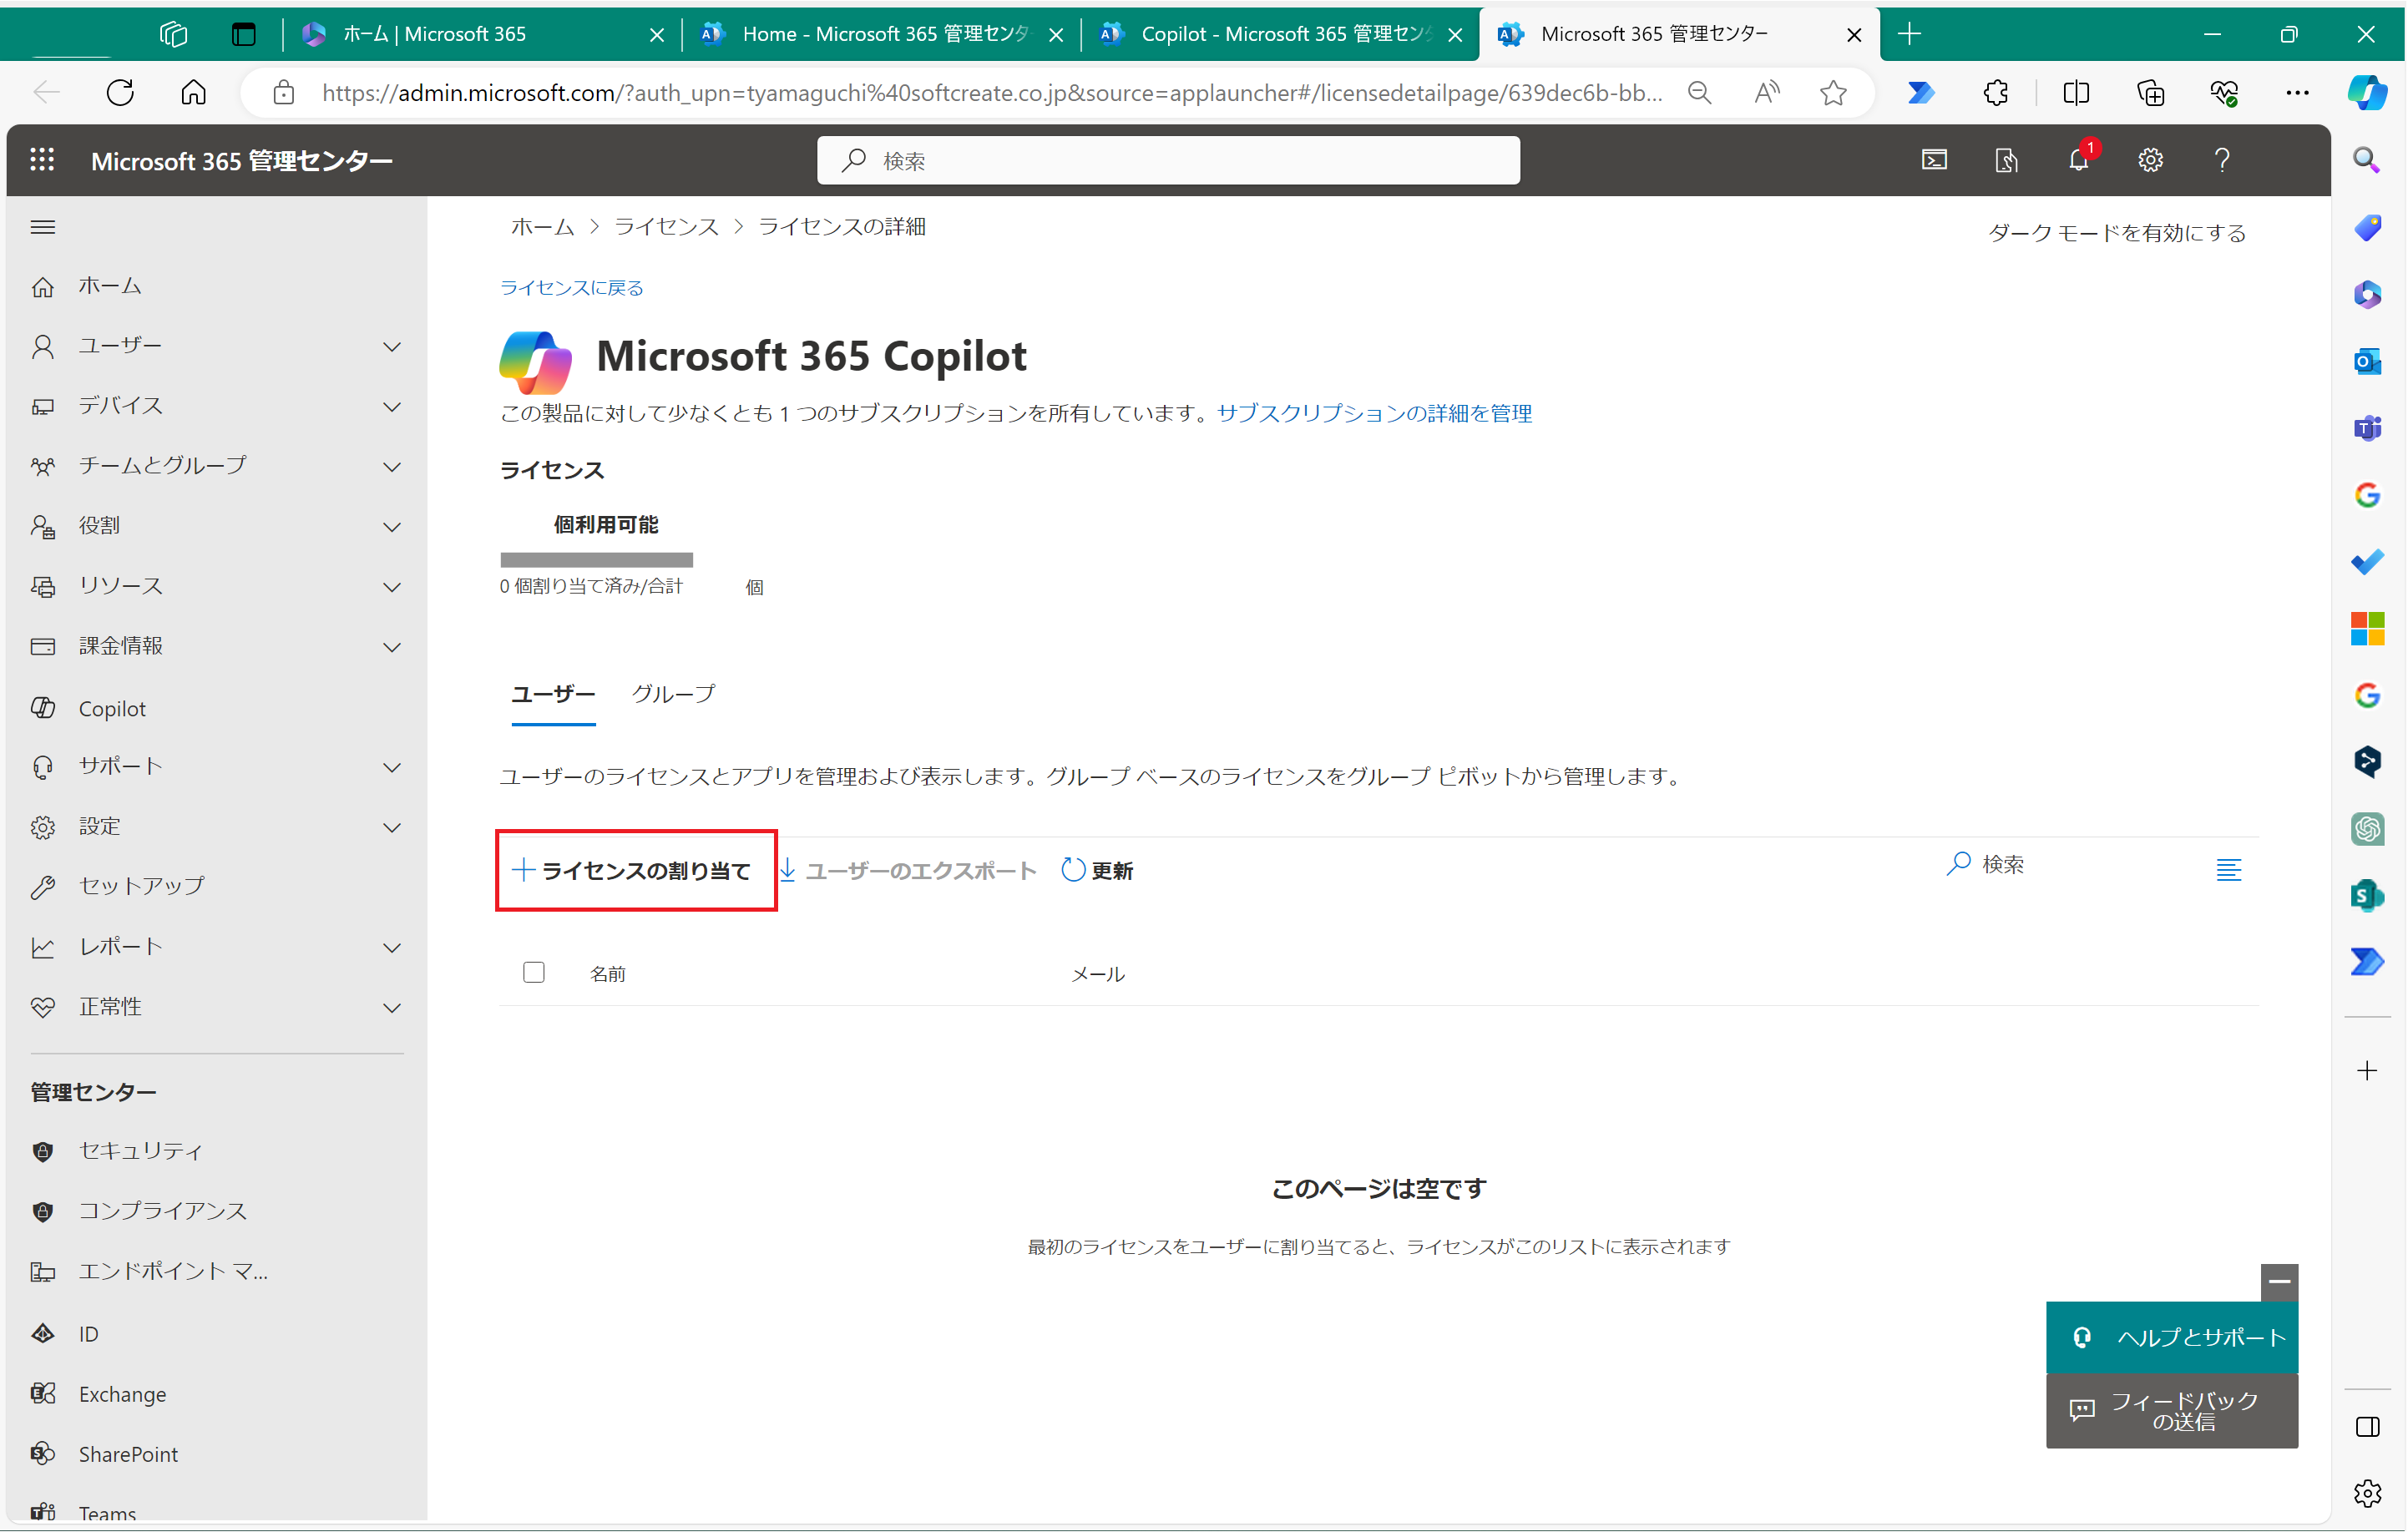Add page to favorites star icon

1833,93
